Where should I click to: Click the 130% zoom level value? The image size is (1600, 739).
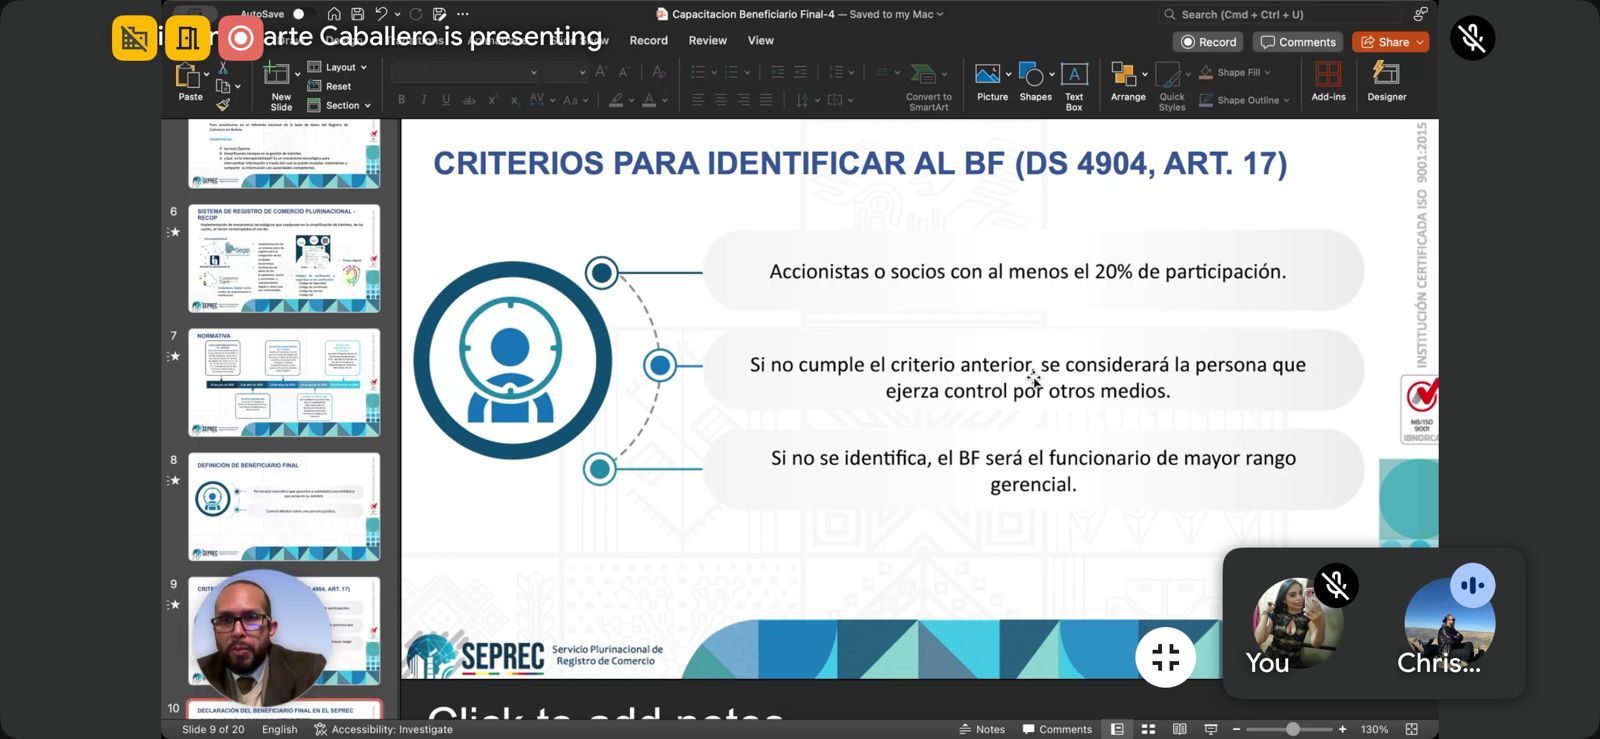pyautogui.click(x=1374, y=729)
